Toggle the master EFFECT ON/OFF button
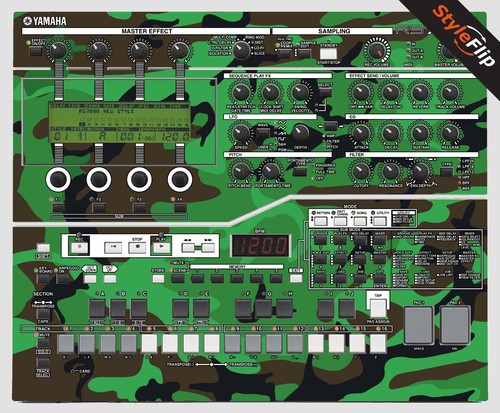This screenshot has width=500, height=413. [x=35, y=51]
